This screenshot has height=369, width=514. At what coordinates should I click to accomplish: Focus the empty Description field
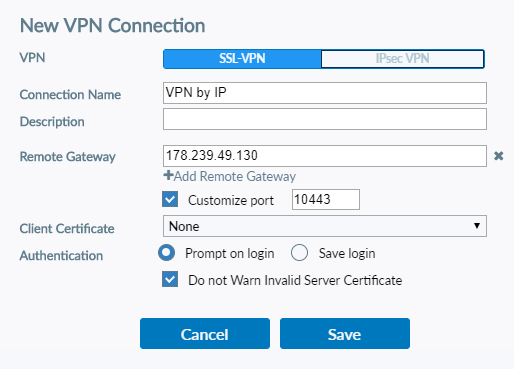tap(325, 119)
